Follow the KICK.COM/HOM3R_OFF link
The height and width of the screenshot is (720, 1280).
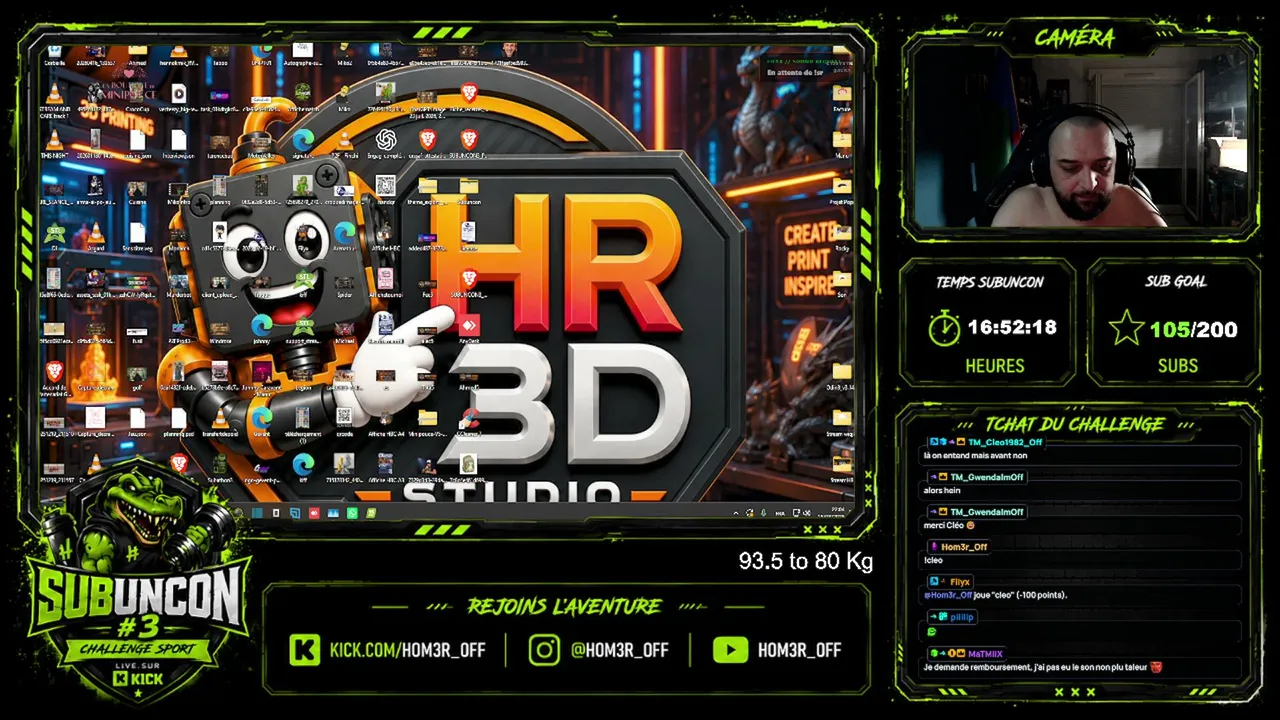408,650
